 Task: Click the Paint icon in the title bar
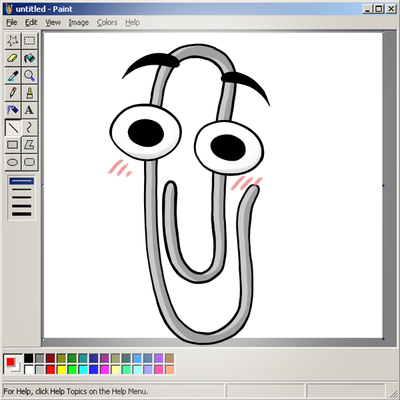(9, 9)
